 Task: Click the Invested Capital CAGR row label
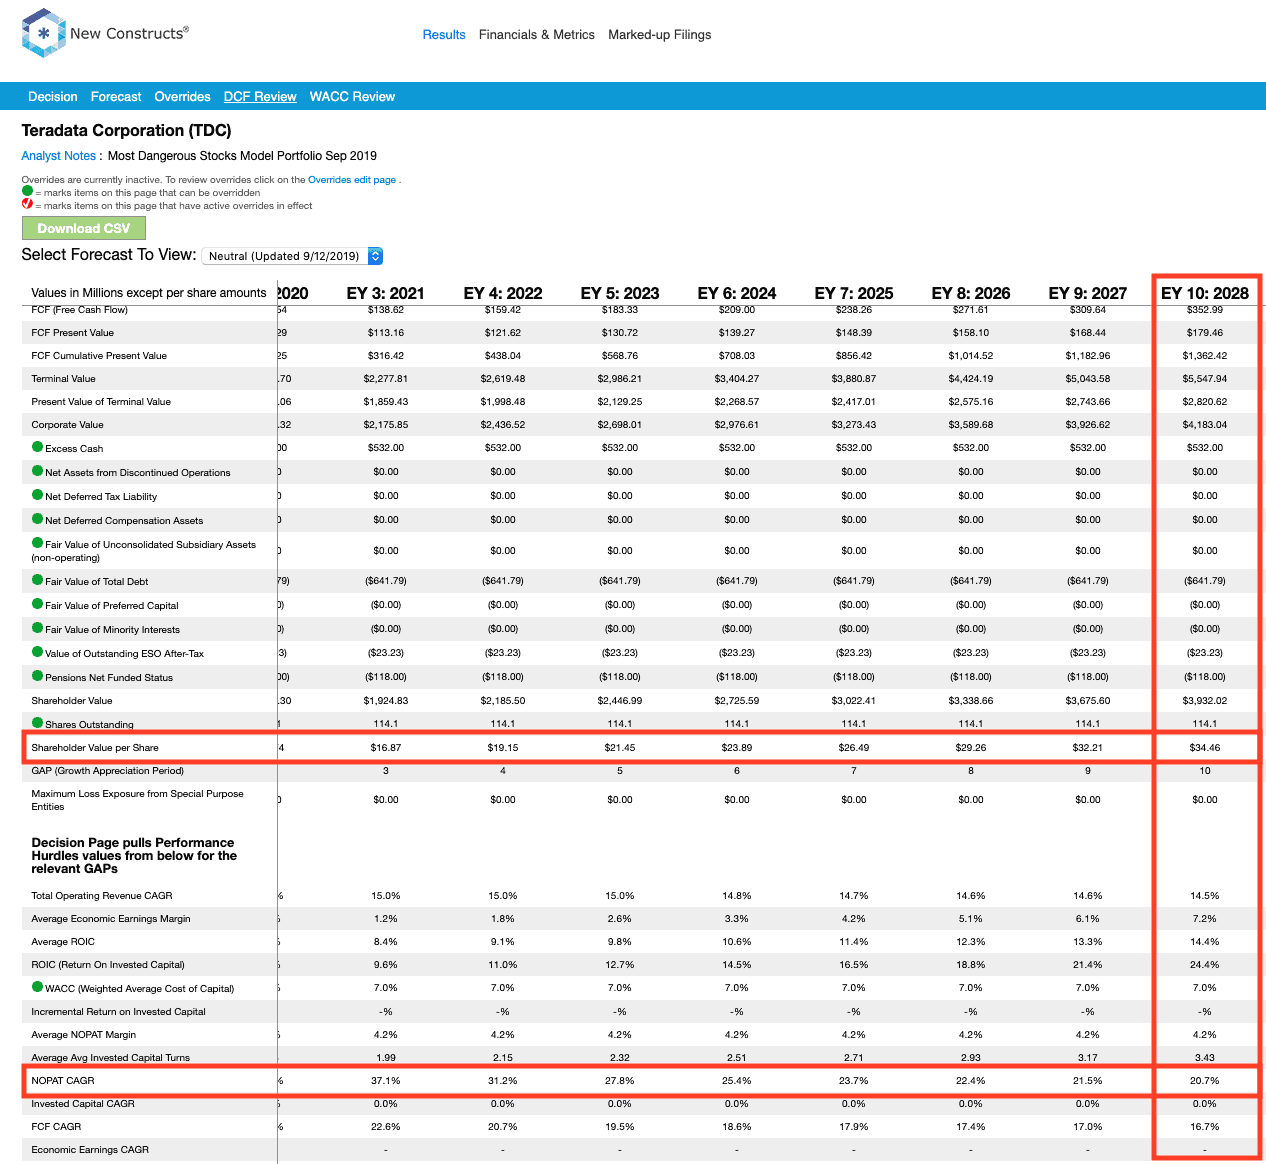click(83, 1104)
